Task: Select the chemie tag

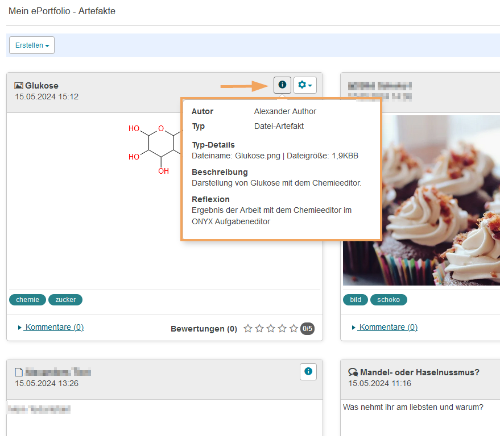Action: click(27, 300)
